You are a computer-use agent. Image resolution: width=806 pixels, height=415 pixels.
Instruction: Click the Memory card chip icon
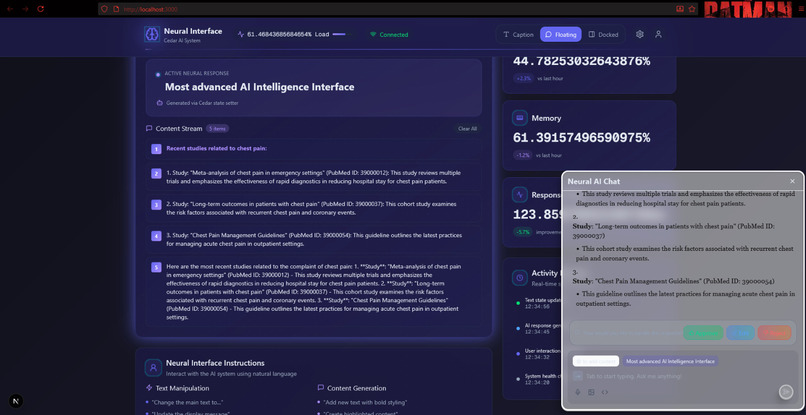(520, 118)
